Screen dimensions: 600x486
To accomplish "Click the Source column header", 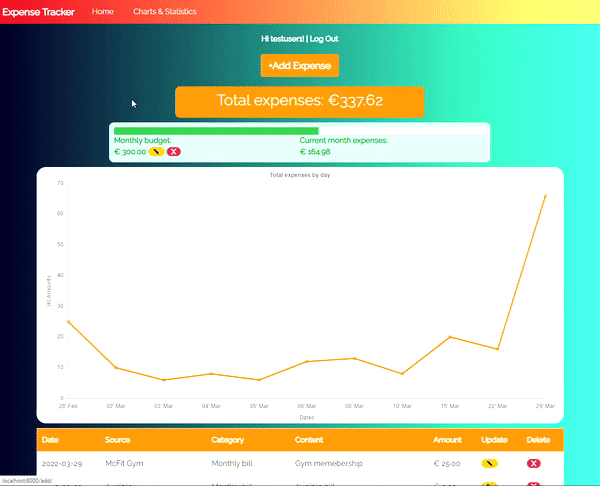I will click(117, 440).
